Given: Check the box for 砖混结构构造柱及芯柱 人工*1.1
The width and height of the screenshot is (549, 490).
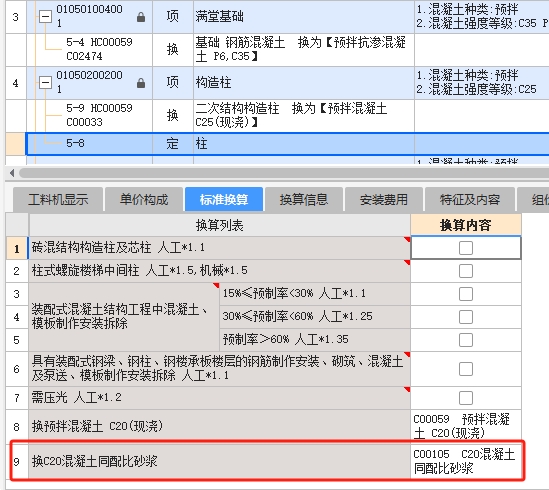Looking at the screenshot, I should tap(466, 248).
